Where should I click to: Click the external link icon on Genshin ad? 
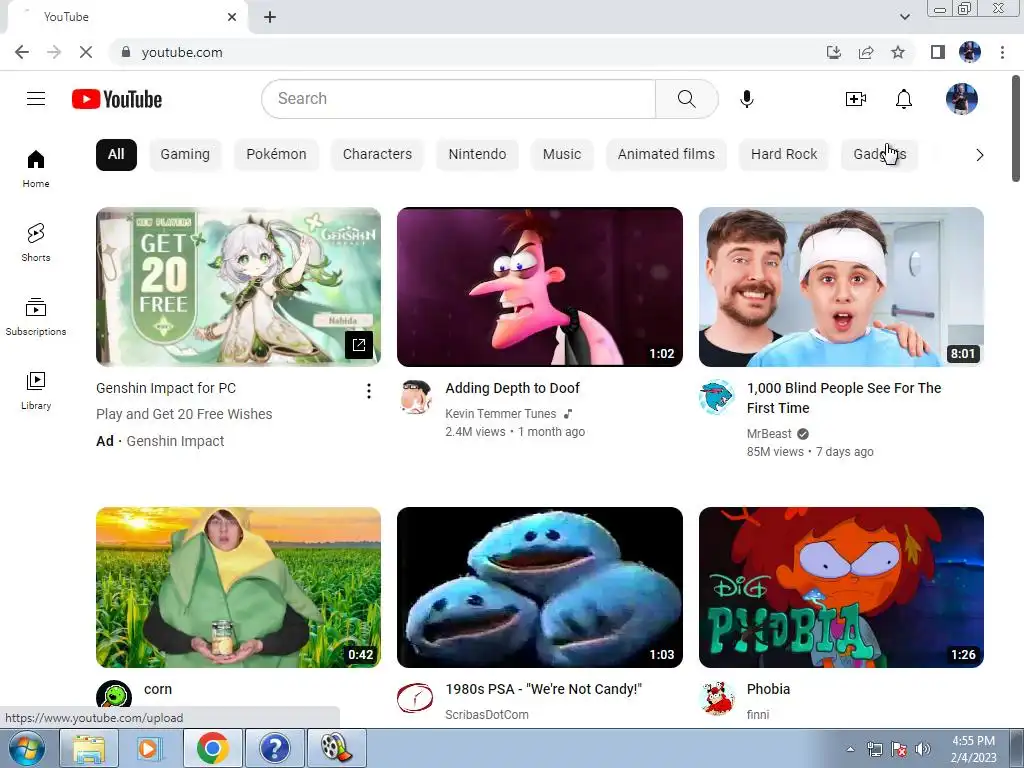pos(359,345)
